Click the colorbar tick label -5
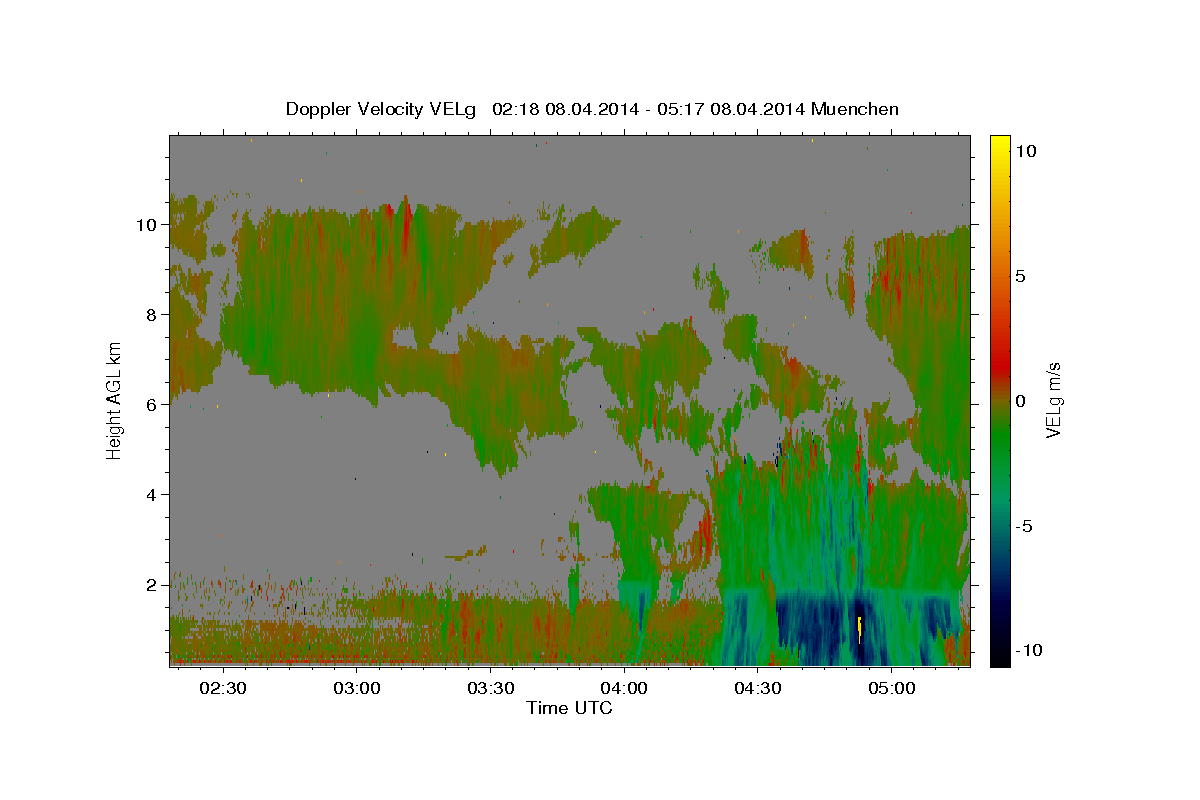 (x=1025, y=526)
